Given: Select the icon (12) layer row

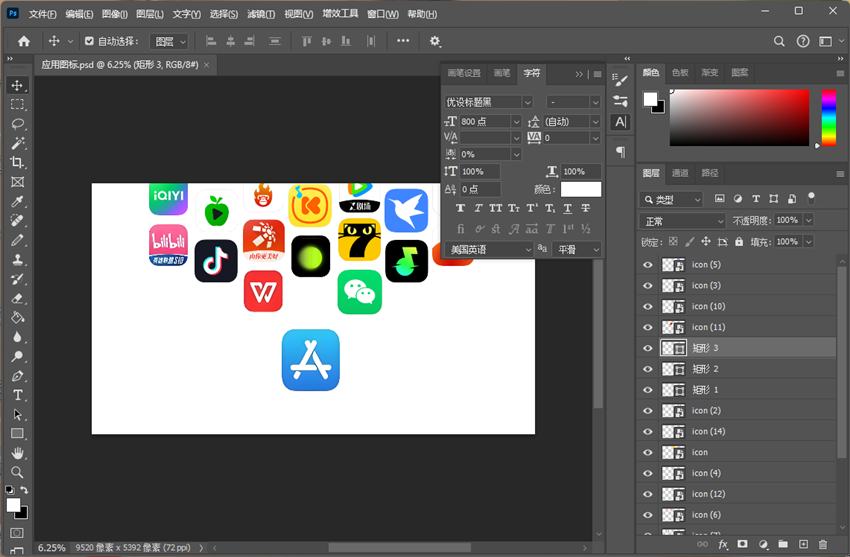Looking at the screenshot, I should pos(737,494).
